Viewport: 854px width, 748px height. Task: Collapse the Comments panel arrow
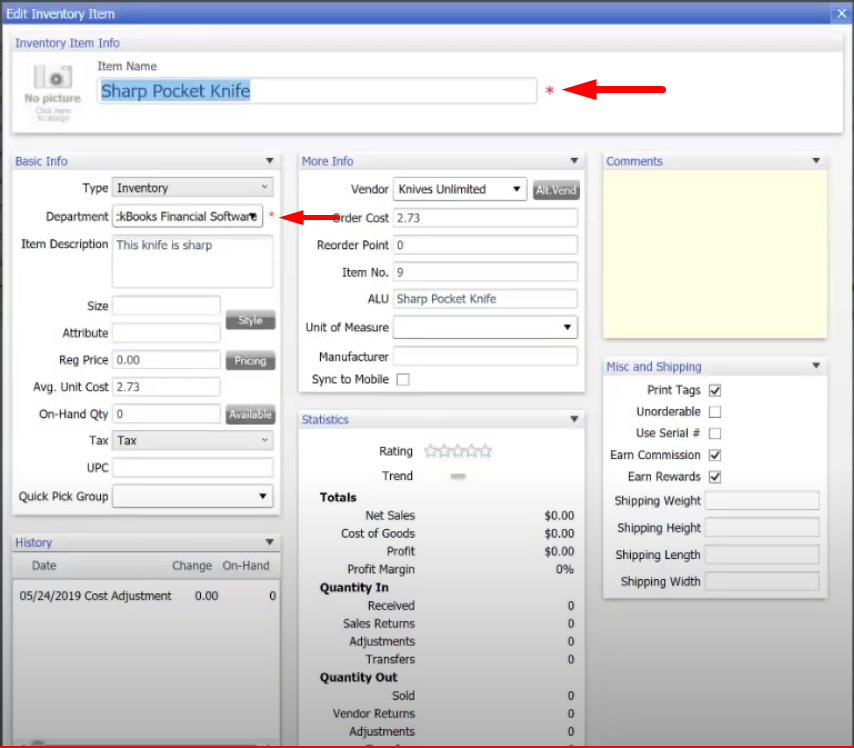816,161
